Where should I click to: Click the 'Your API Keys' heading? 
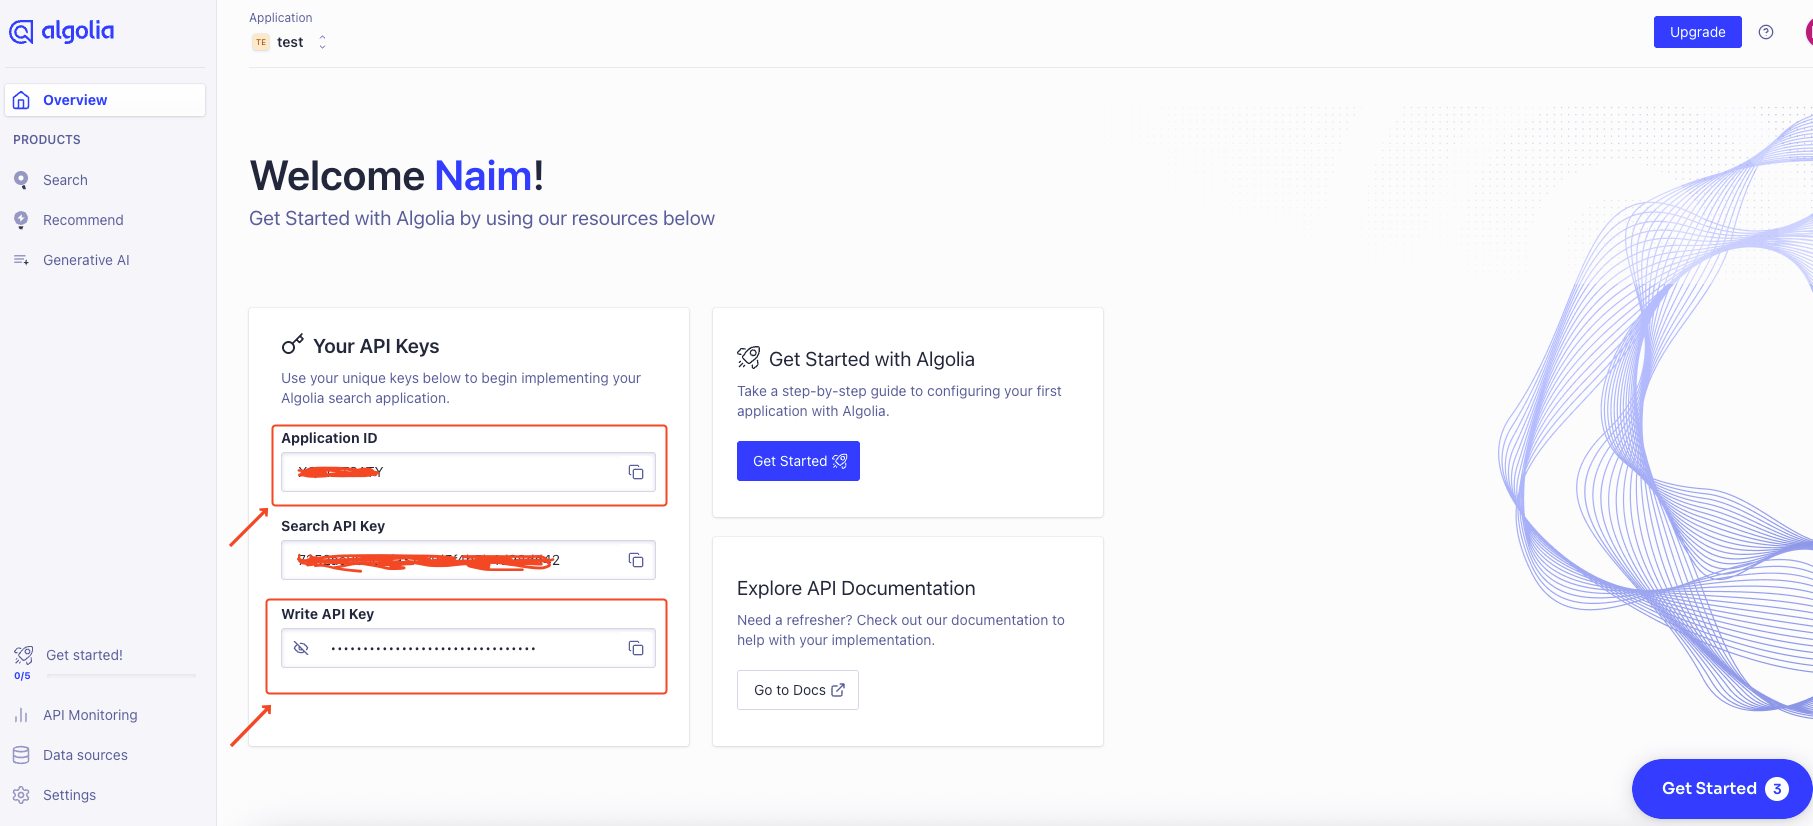(x=376, y=346)
